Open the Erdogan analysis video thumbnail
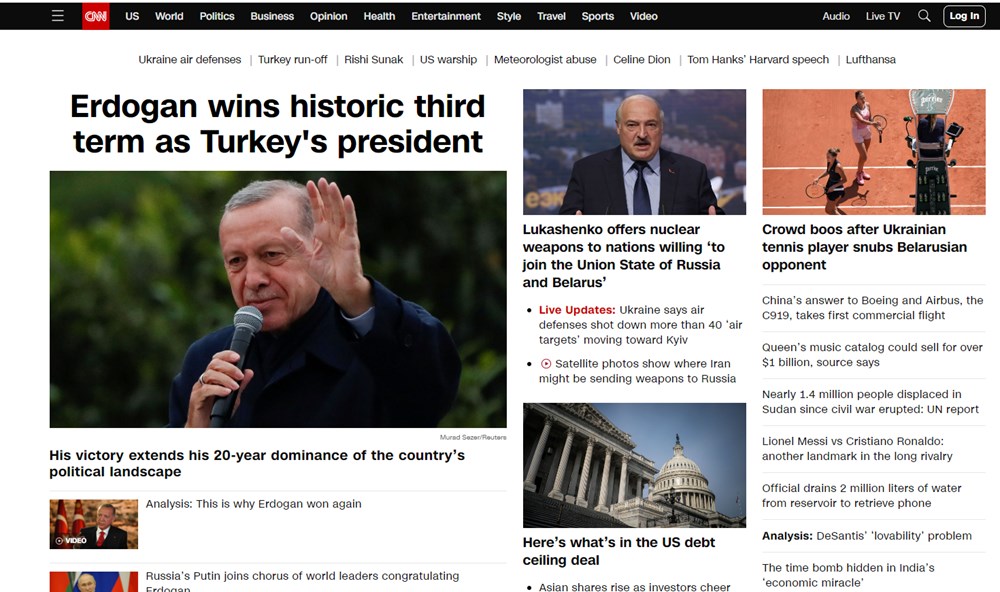1000x592 pixels. 94,524
